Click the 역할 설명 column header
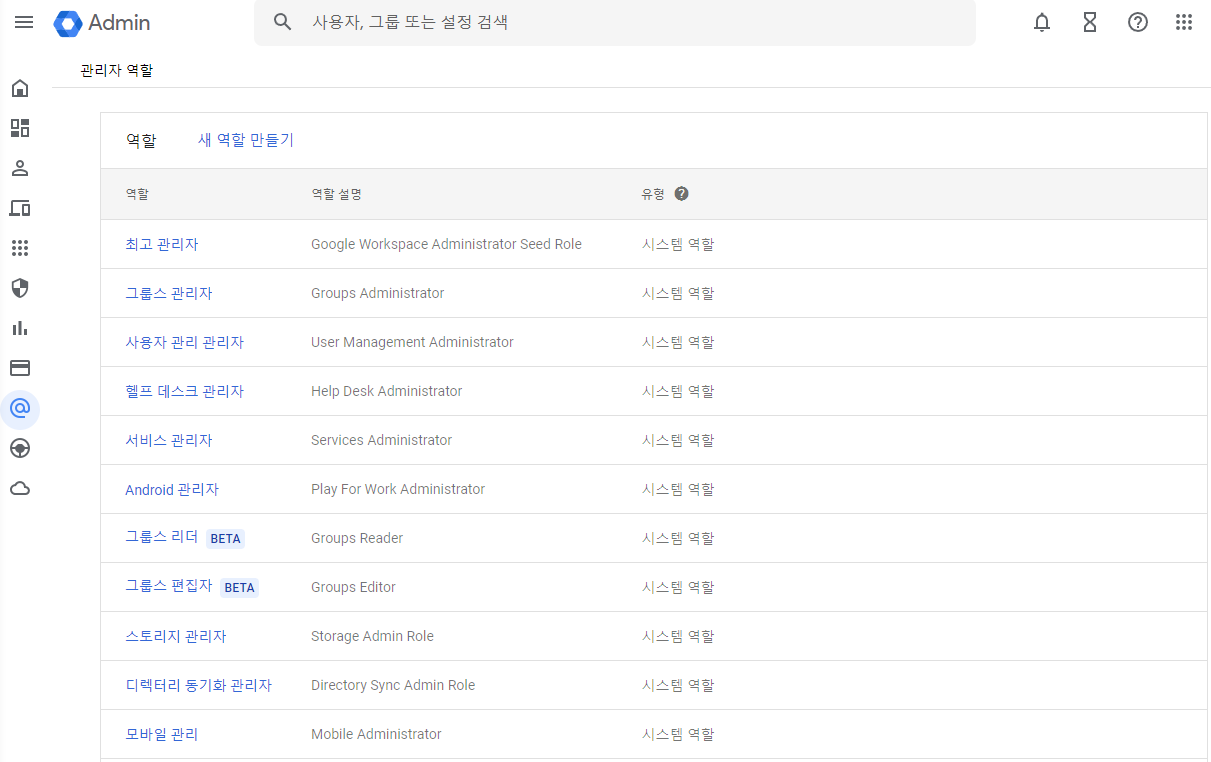 click(x=336, y=194)
